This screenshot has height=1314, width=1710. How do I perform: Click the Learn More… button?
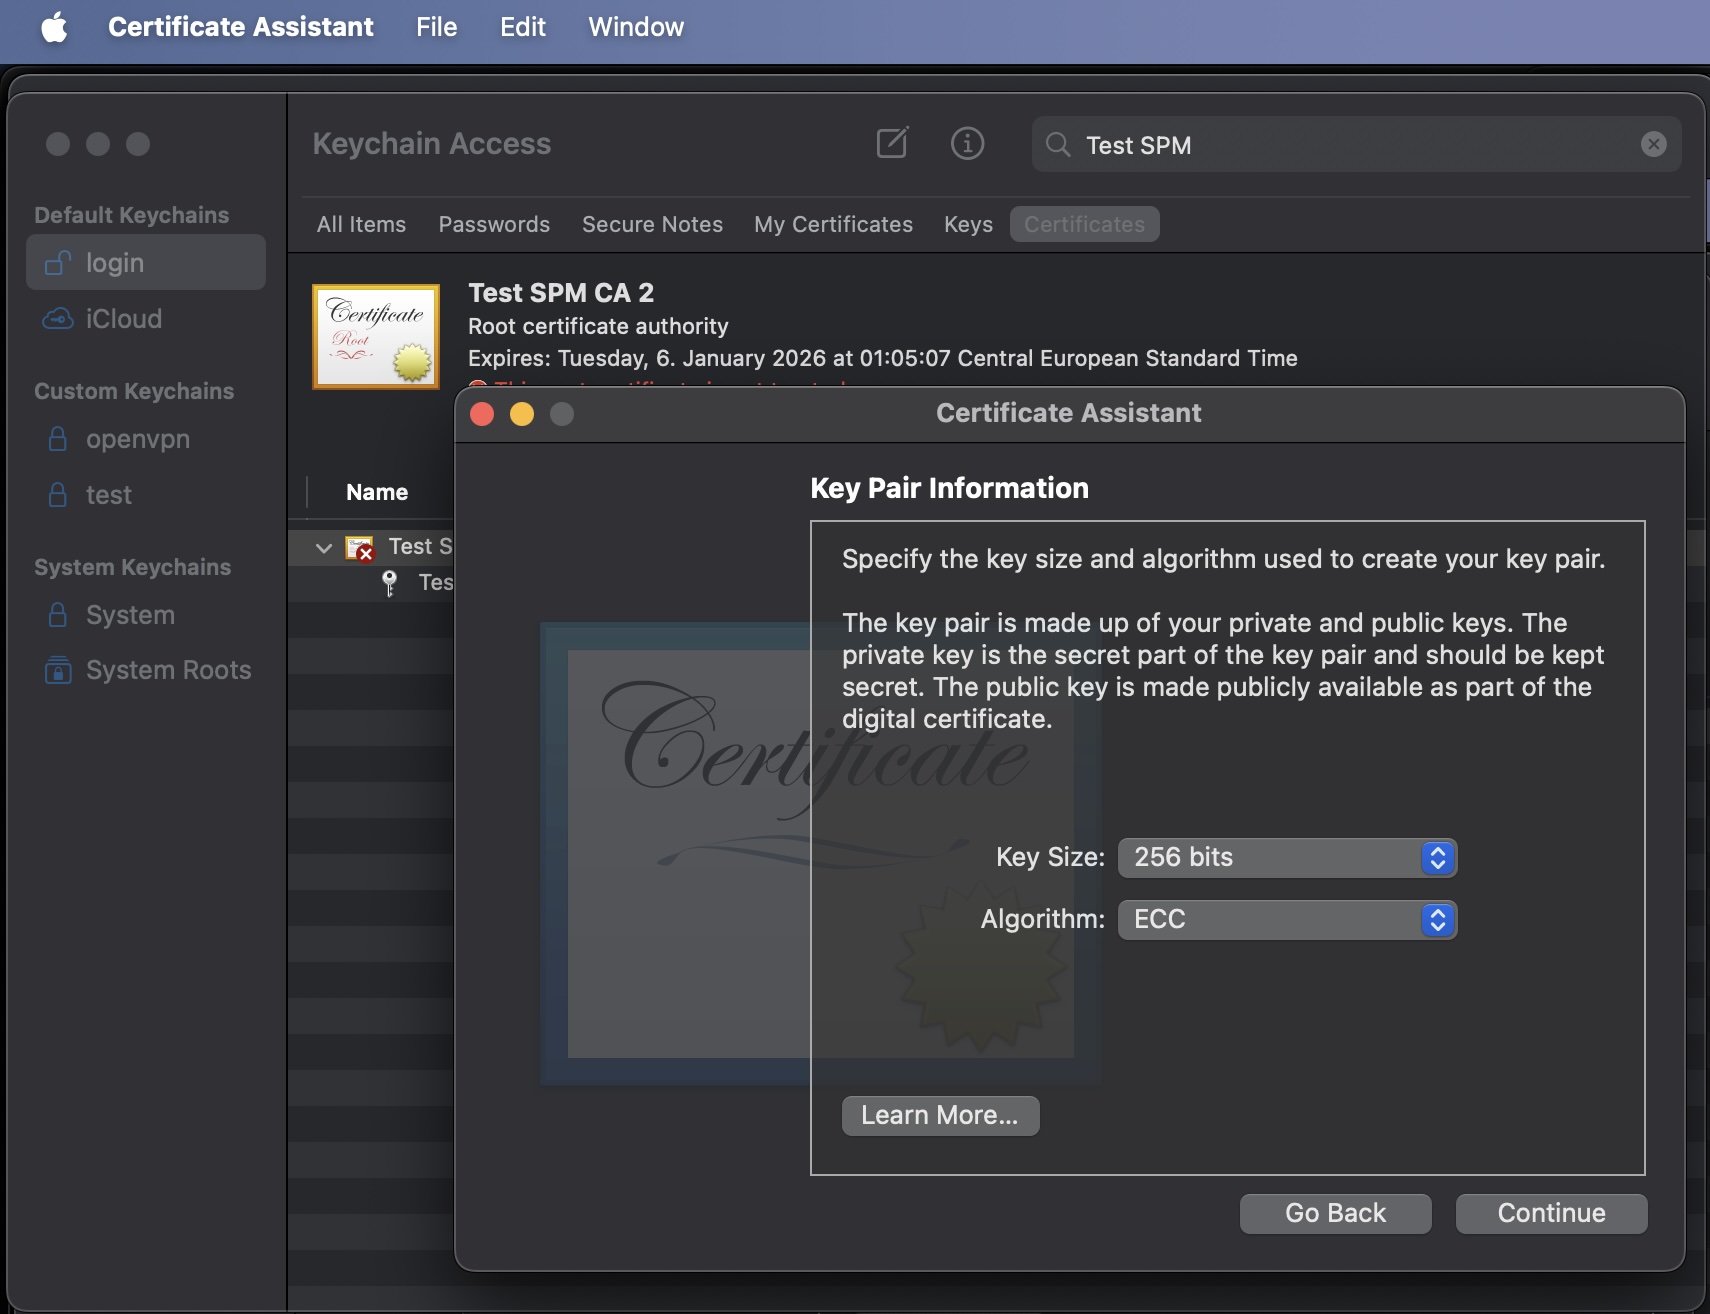coord(940,1116)
